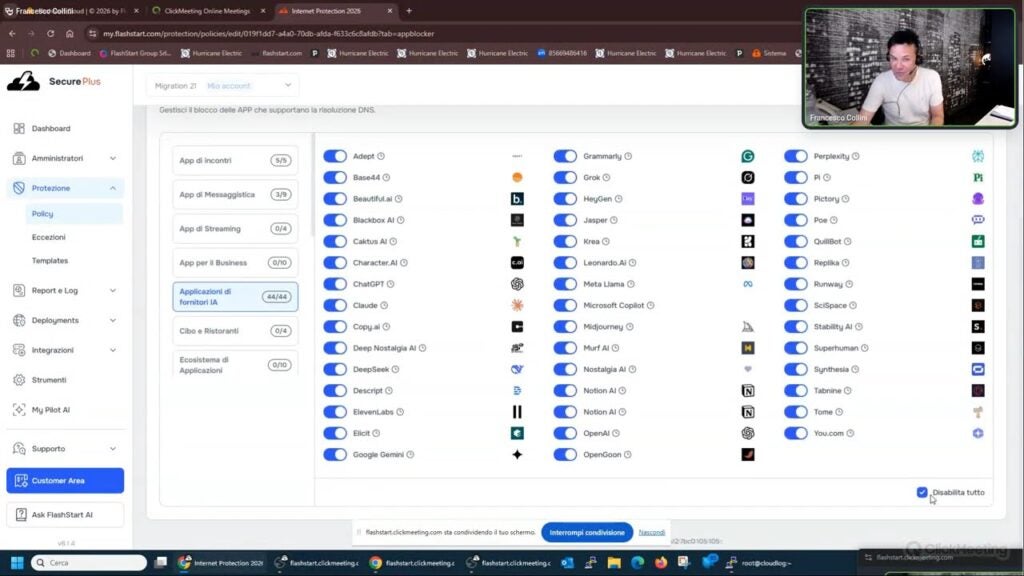Screen dimensions: 1024x576
Task: Click the Interrompi condivisione button
Action: tap(587, 532)
